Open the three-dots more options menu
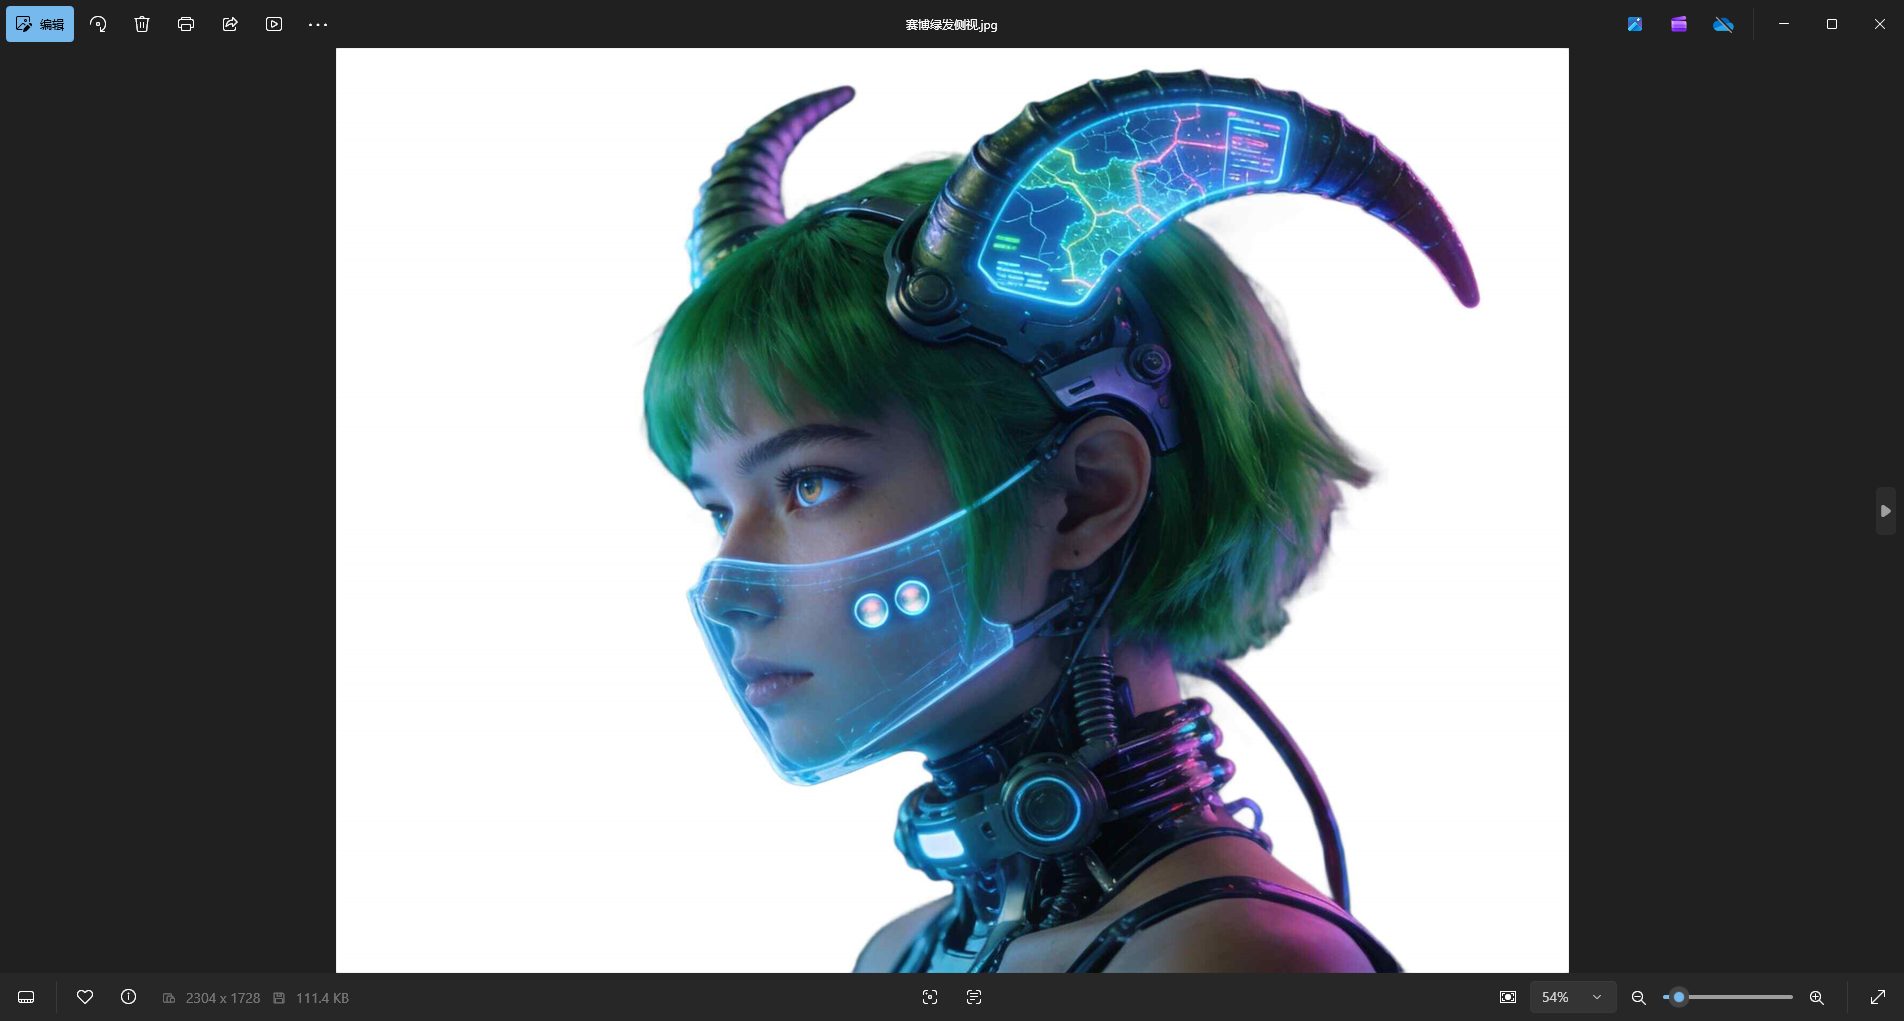 point(318,24)
